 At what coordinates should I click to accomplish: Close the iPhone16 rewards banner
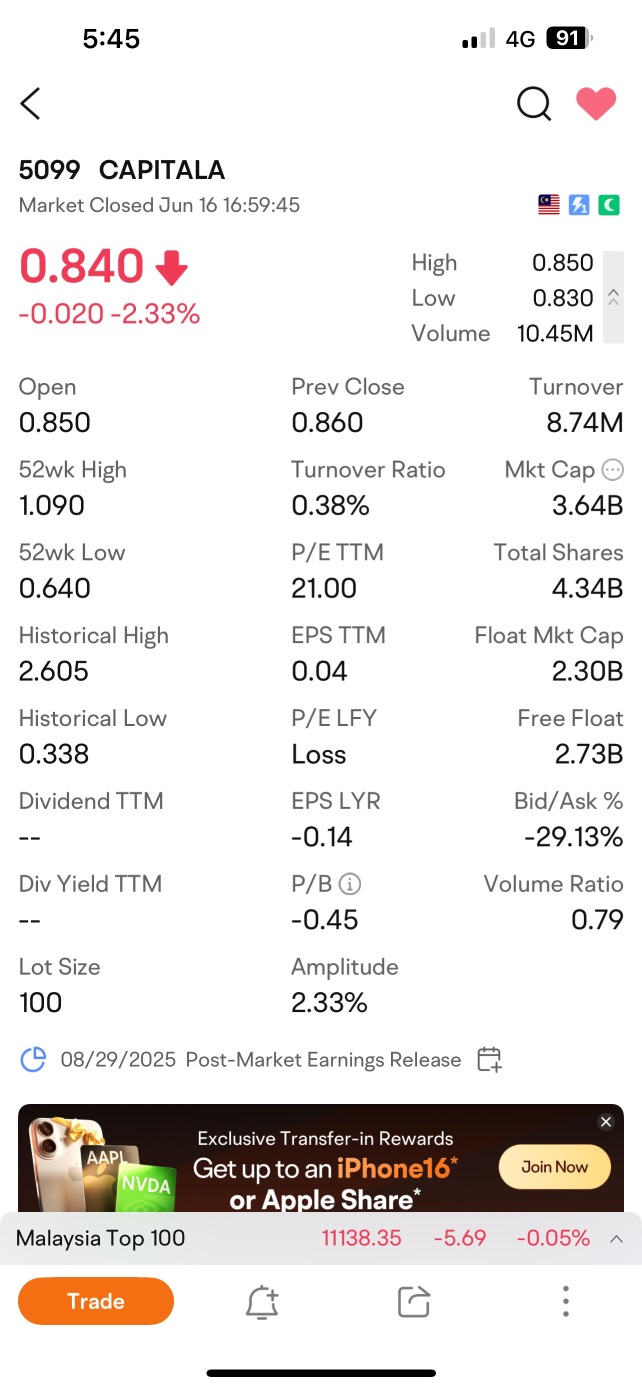[x=605, y=1122]
